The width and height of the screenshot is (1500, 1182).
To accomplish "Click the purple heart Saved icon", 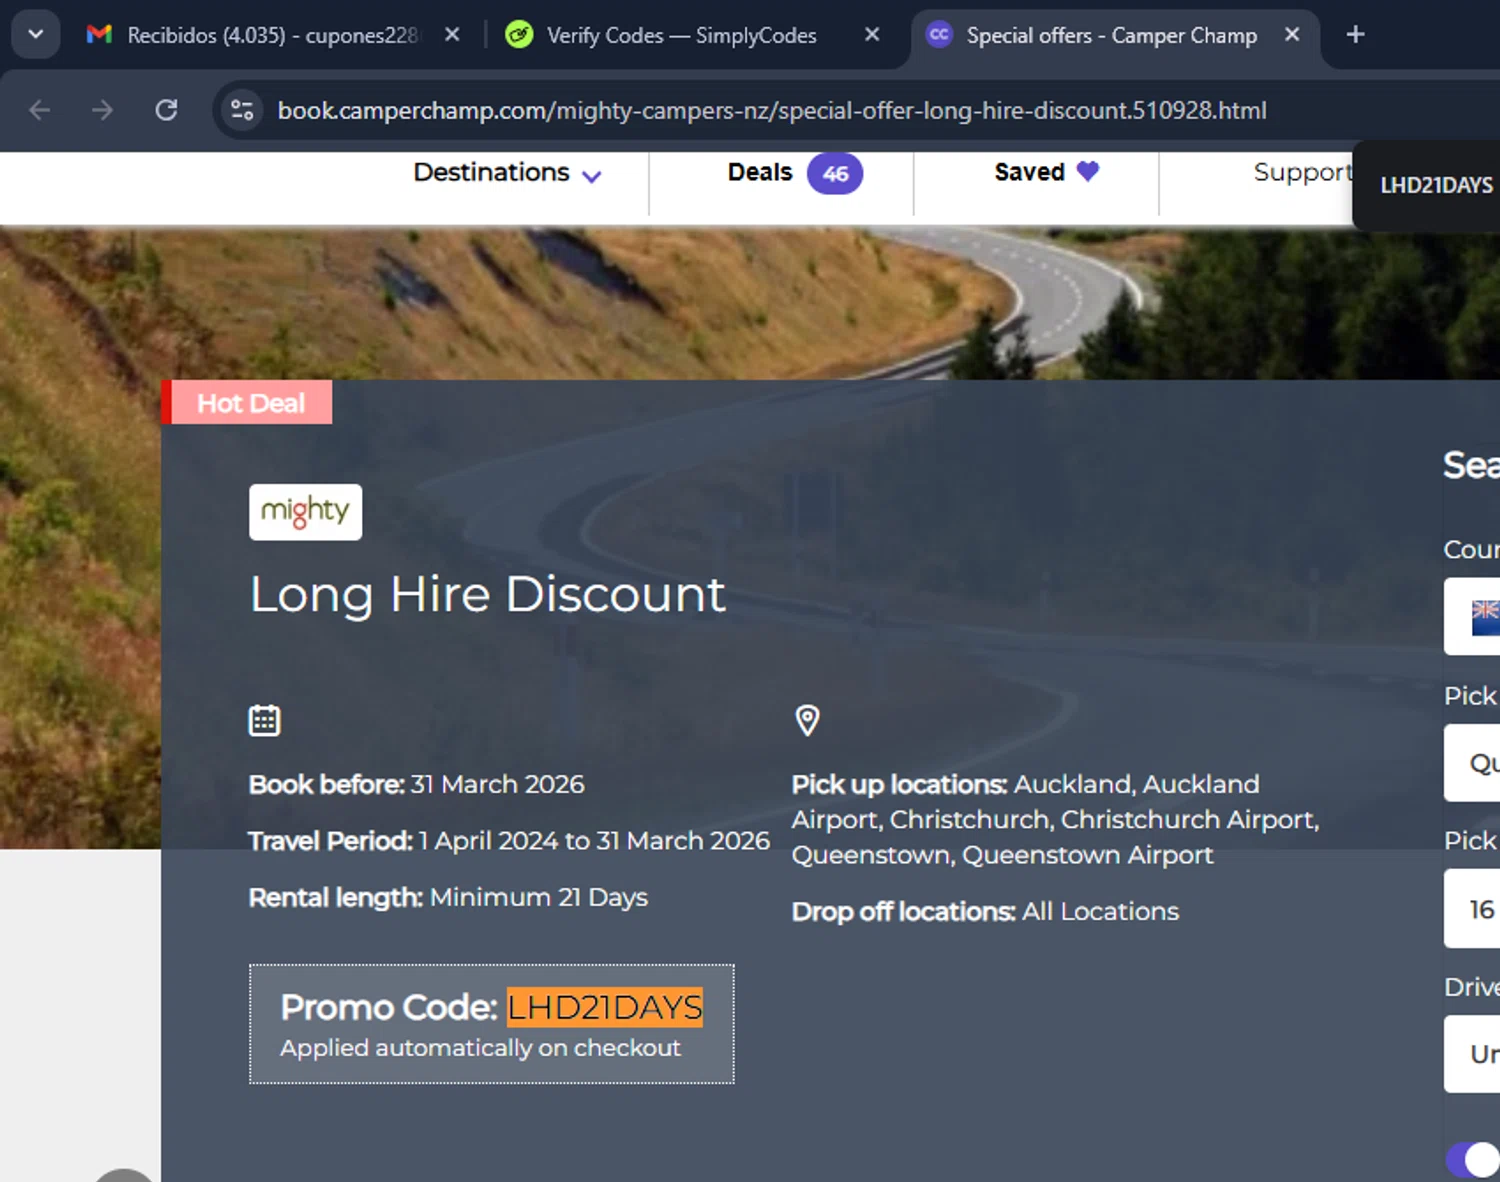I will 1088,171.
